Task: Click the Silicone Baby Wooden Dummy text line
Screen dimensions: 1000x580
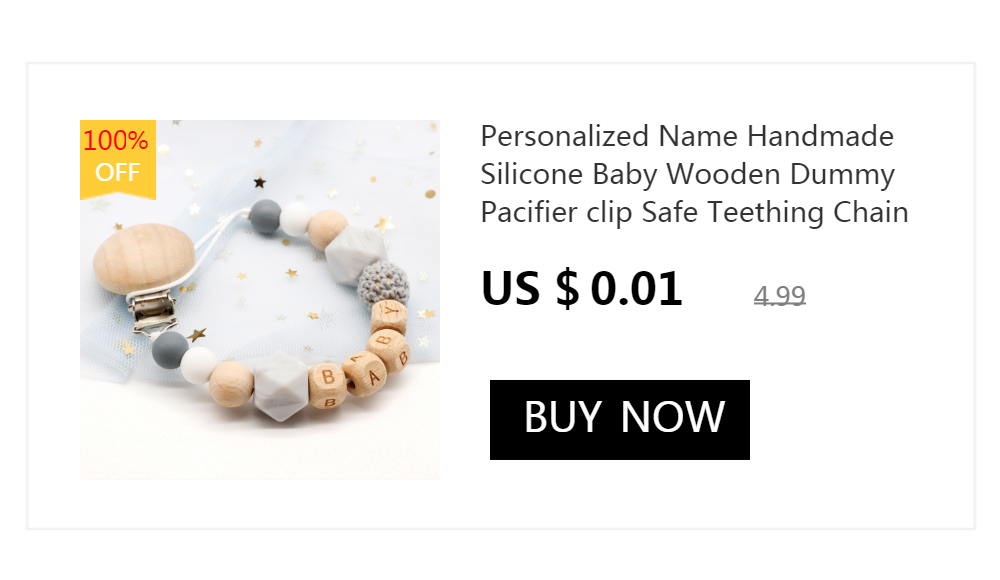Action: [x=688, y=174]
